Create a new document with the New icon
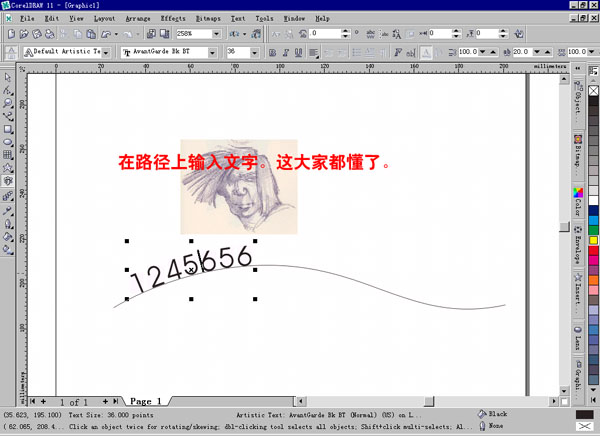Screen dimensions: 600x436 click(x=11, y=34)
